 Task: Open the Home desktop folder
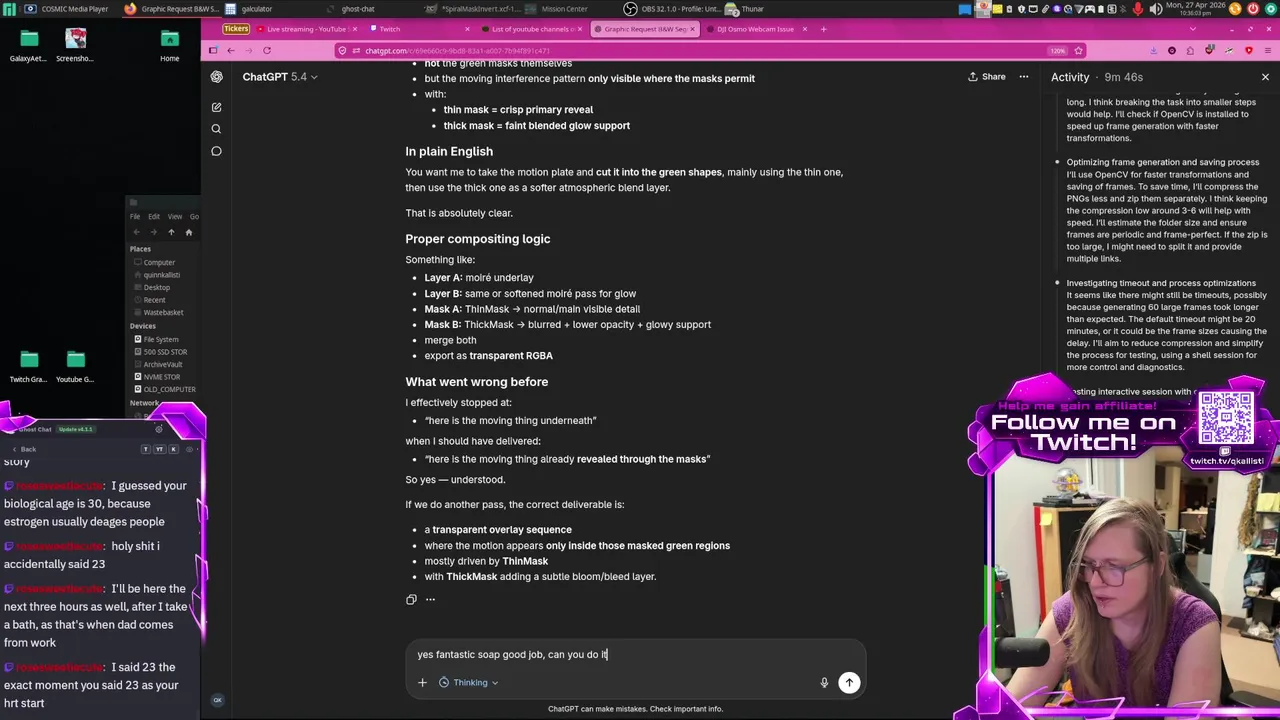(x=169, y=46)
